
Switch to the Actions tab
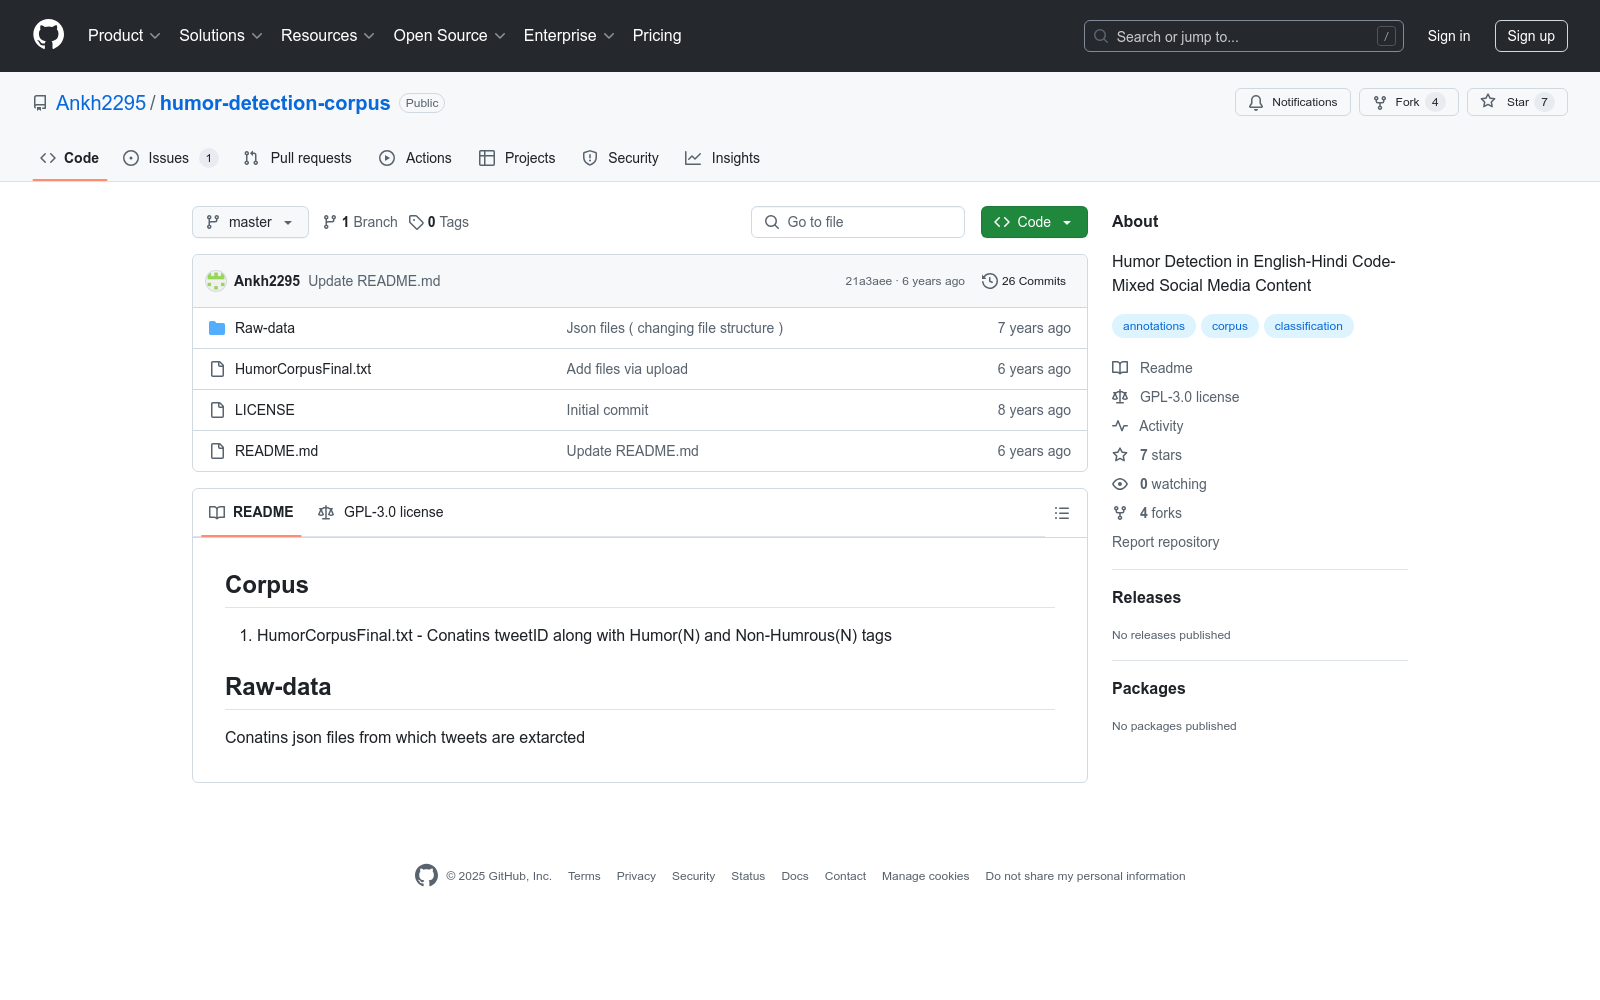coord(416,158)
